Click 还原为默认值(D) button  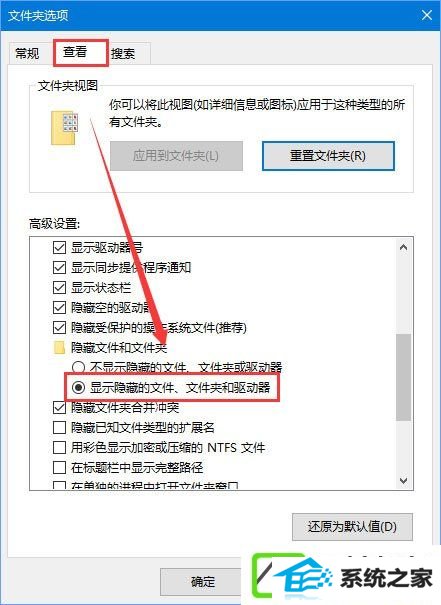pos(352,527)
